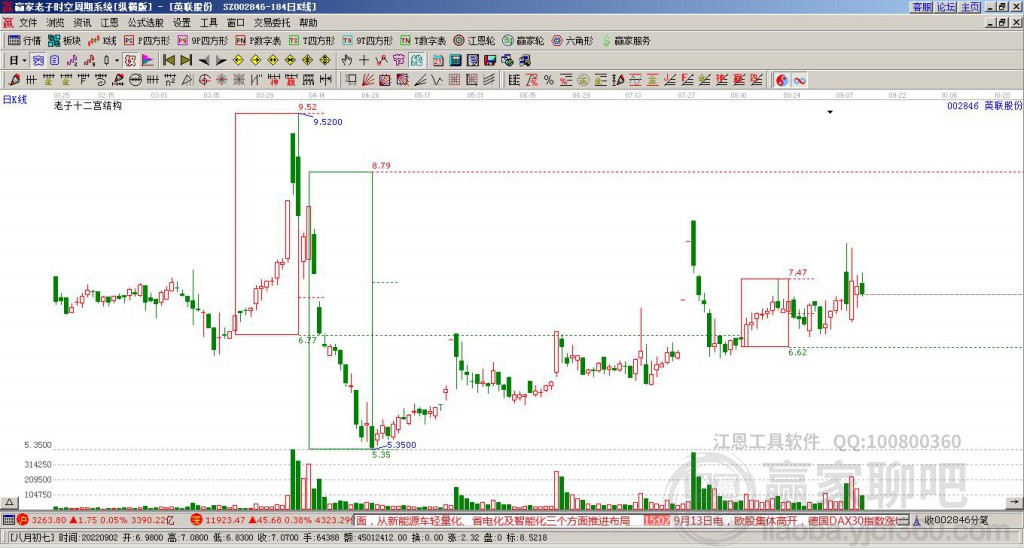The width and height of the screenshot is (1024, 548).
Task: Select the crosshair cursor tool
Action: coord(364,61)
